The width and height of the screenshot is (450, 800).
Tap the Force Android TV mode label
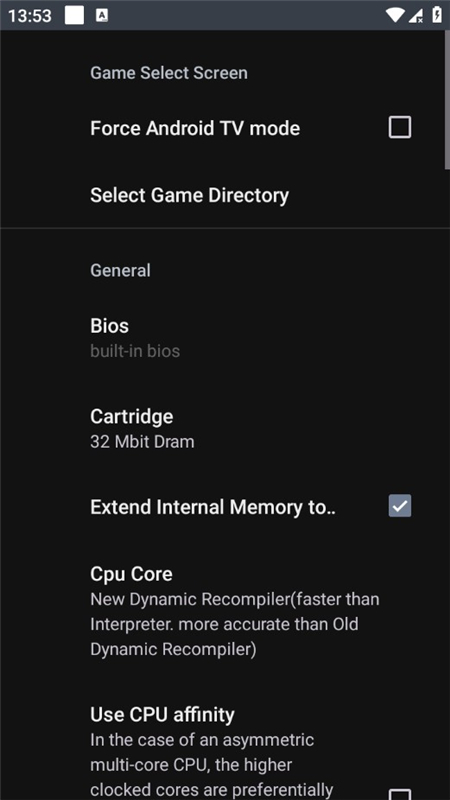point(195,128)
